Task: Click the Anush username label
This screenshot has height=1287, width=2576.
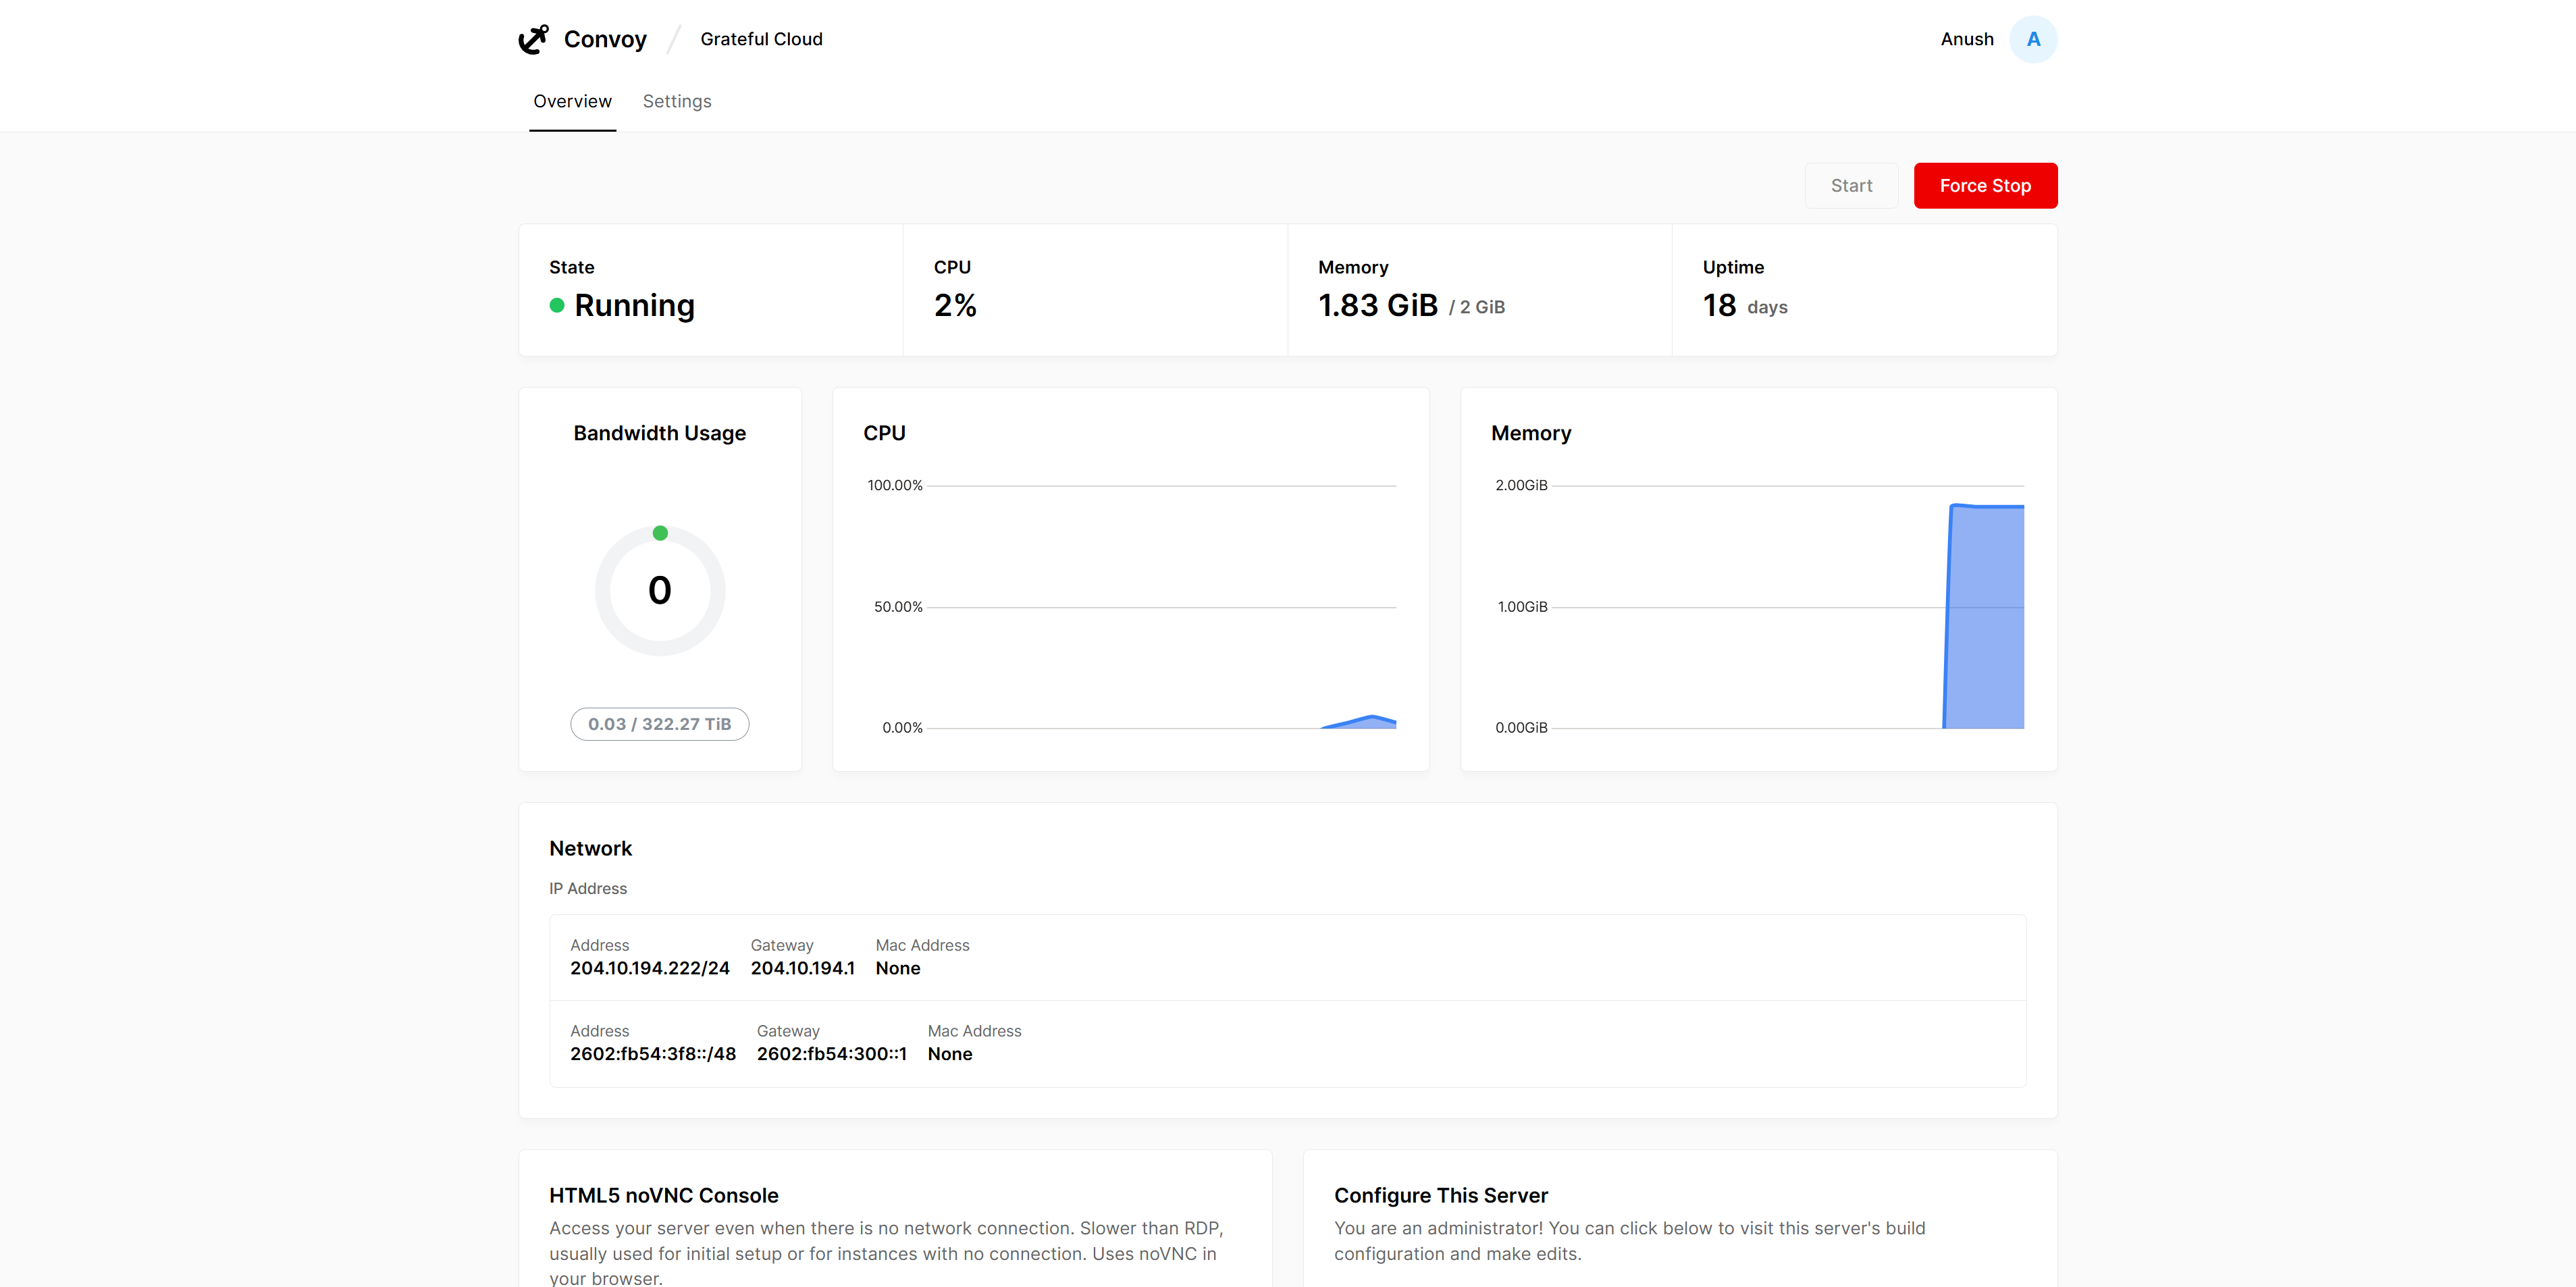Action: tap(1967, 39)
